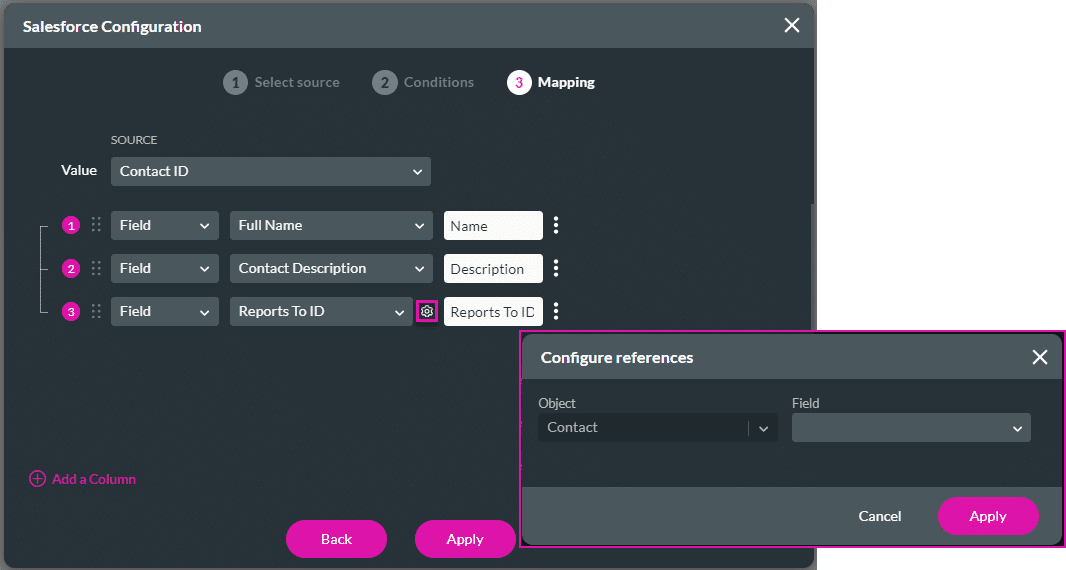Click the SOURCE heading label
This screenshot has width=1066, height=570.
(x=134, y=140)
